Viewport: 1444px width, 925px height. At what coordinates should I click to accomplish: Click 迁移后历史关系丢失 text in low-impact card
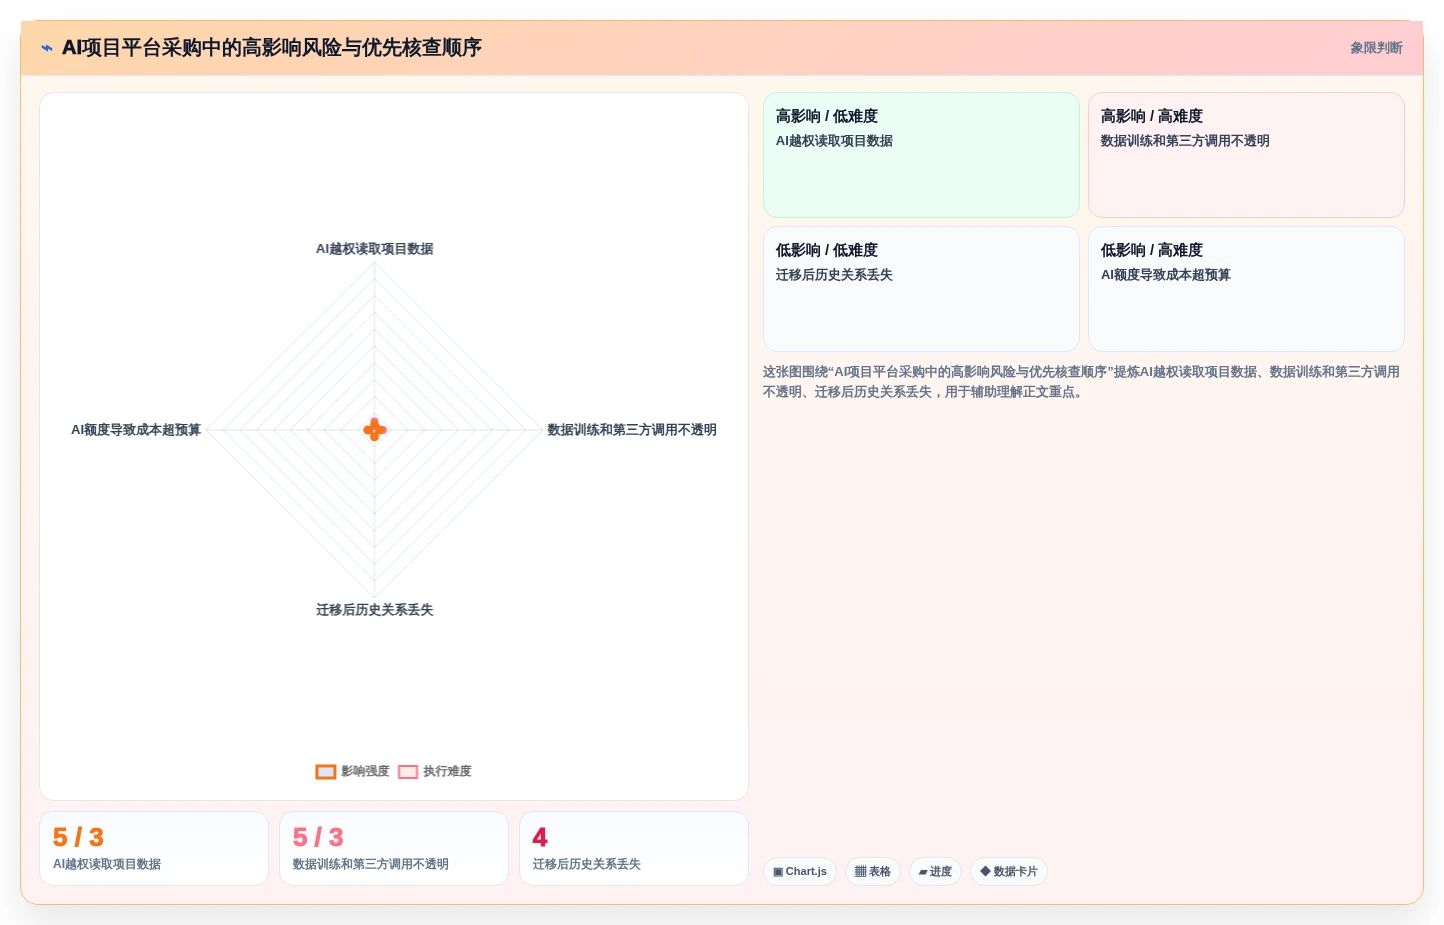(x=834, y=275)
